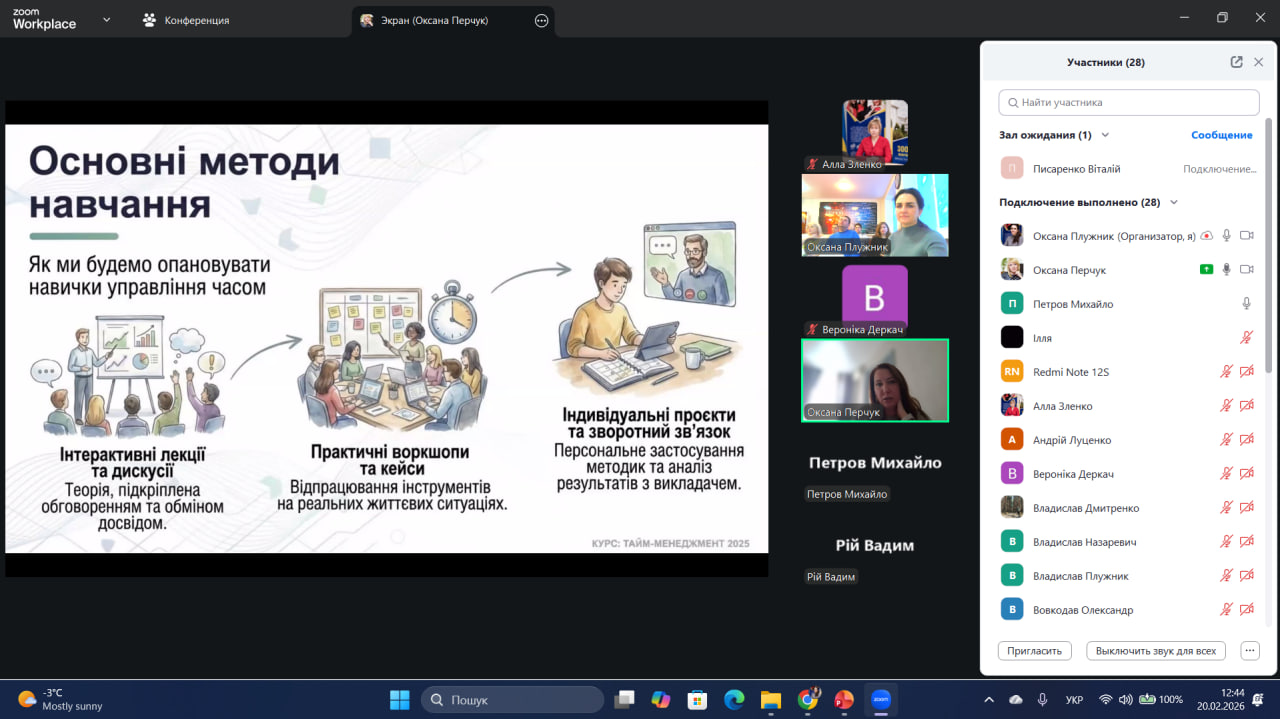Click muted mic icon for Алла Зленко
The image size is (1280, 719).
(x=1226, y=406)
